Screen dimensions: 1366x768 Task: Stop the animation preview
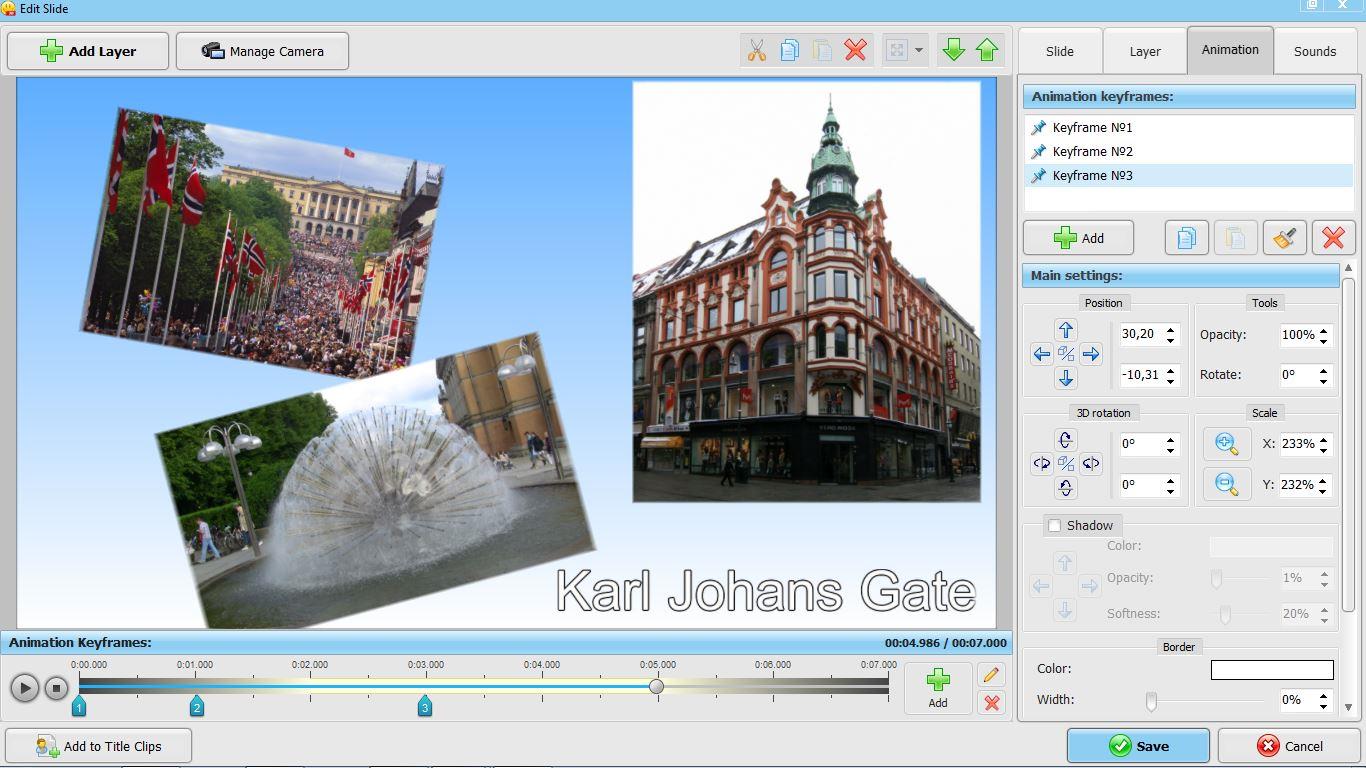click(56, 688)
